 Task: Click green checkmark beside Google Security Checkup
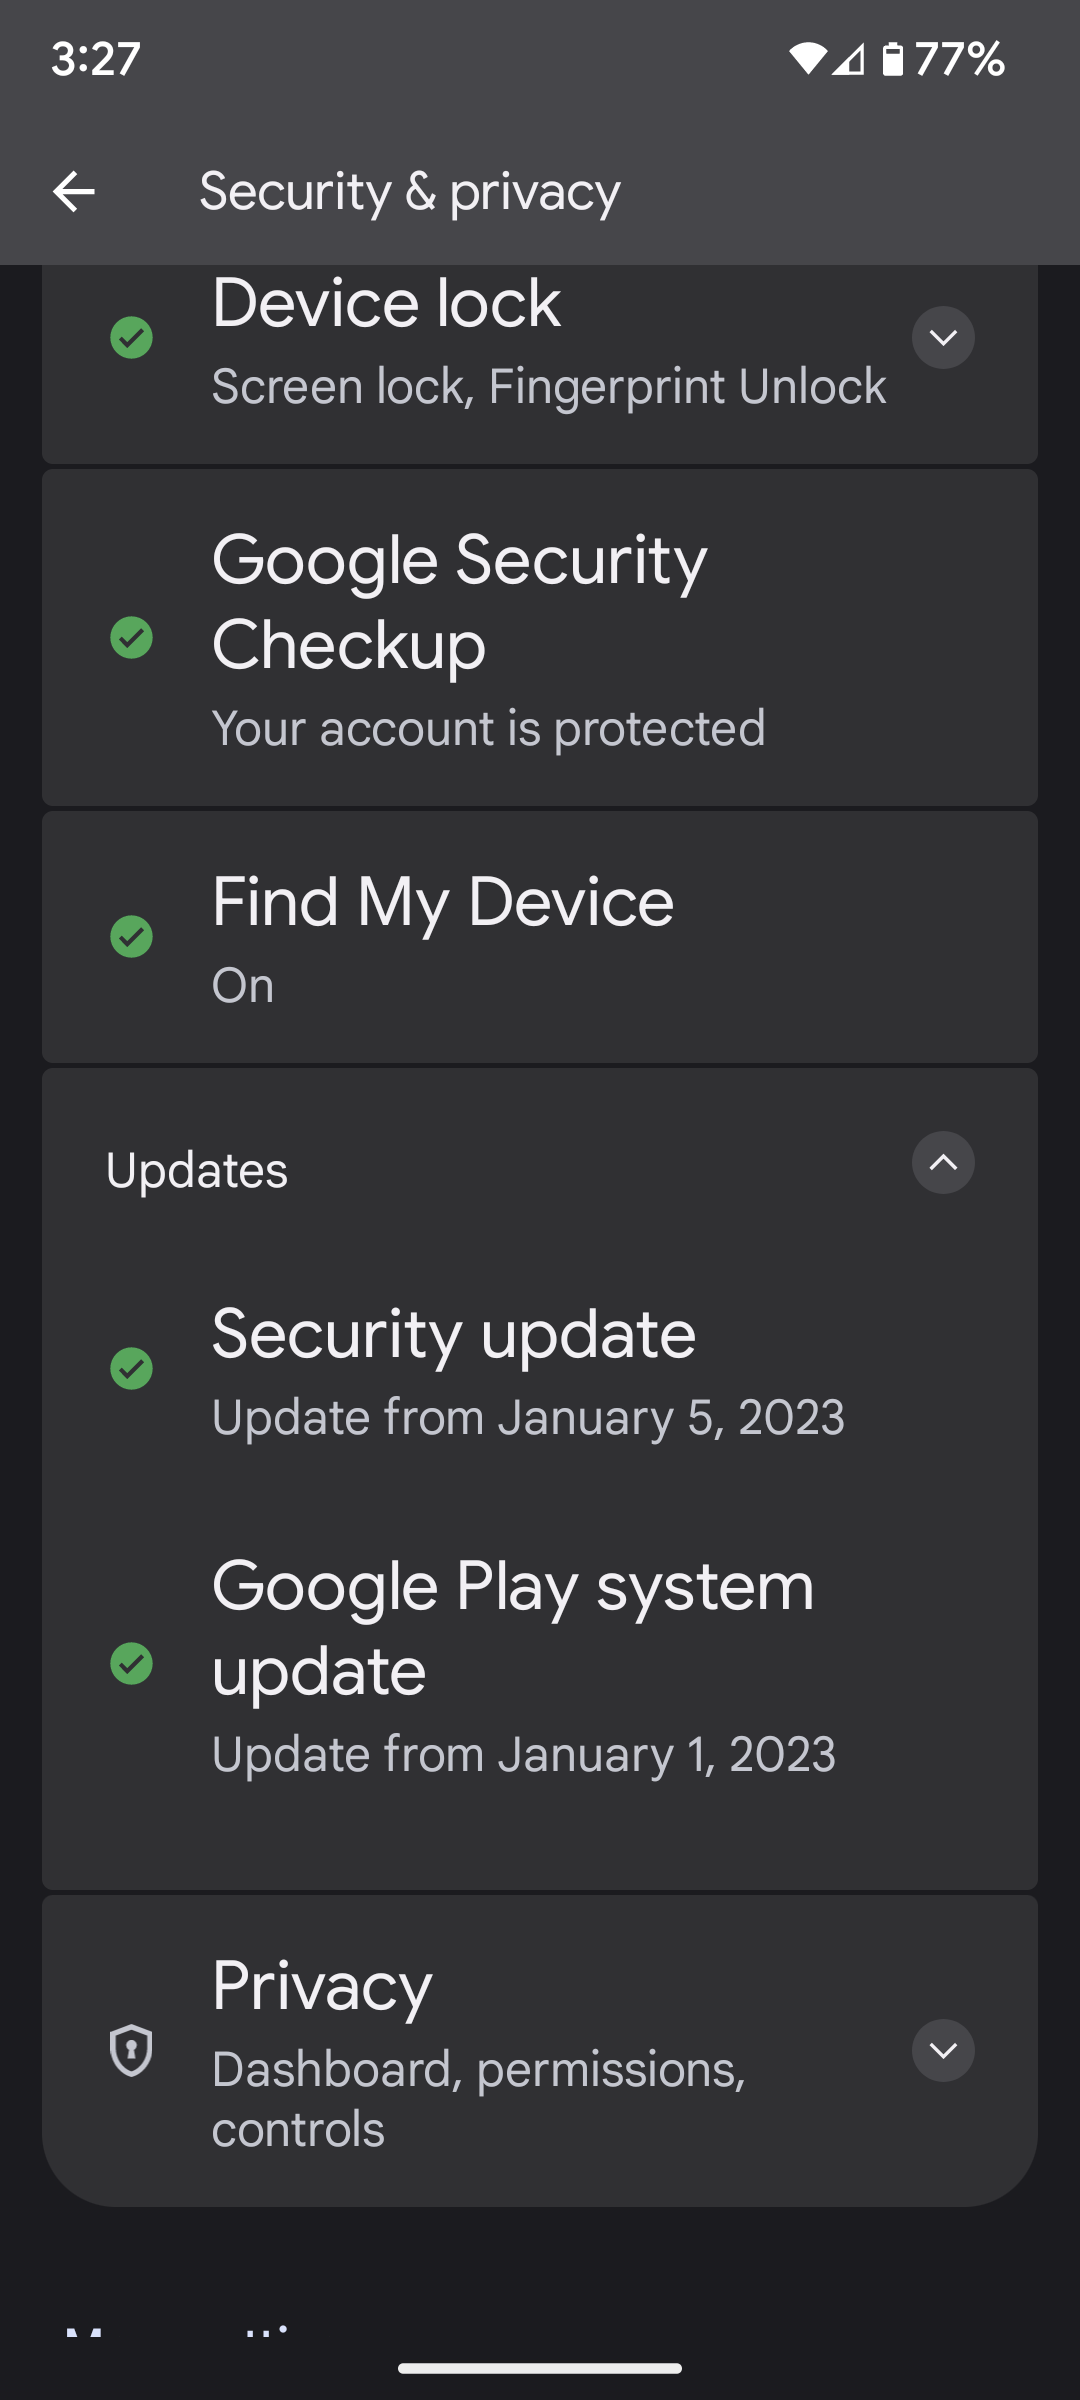point(131,637)
